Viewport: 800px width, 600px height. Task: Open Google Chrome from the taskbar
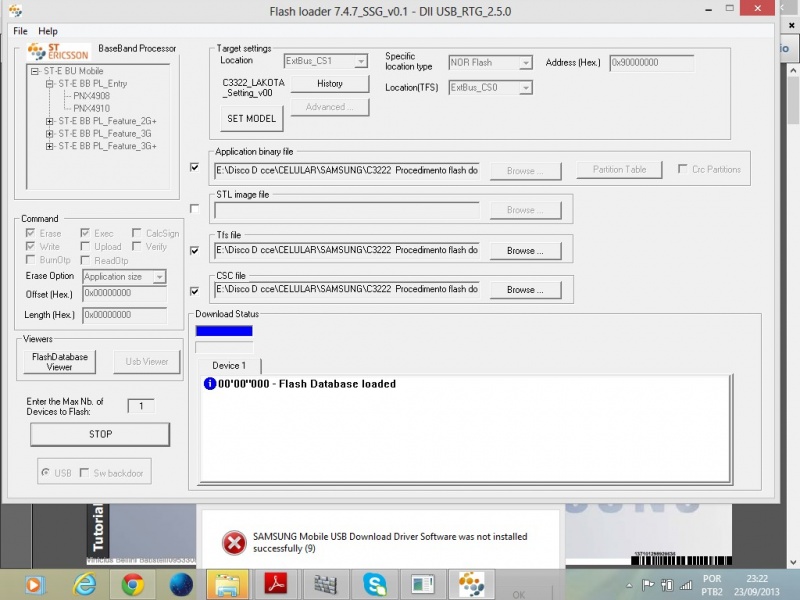[x=133, y=585]
